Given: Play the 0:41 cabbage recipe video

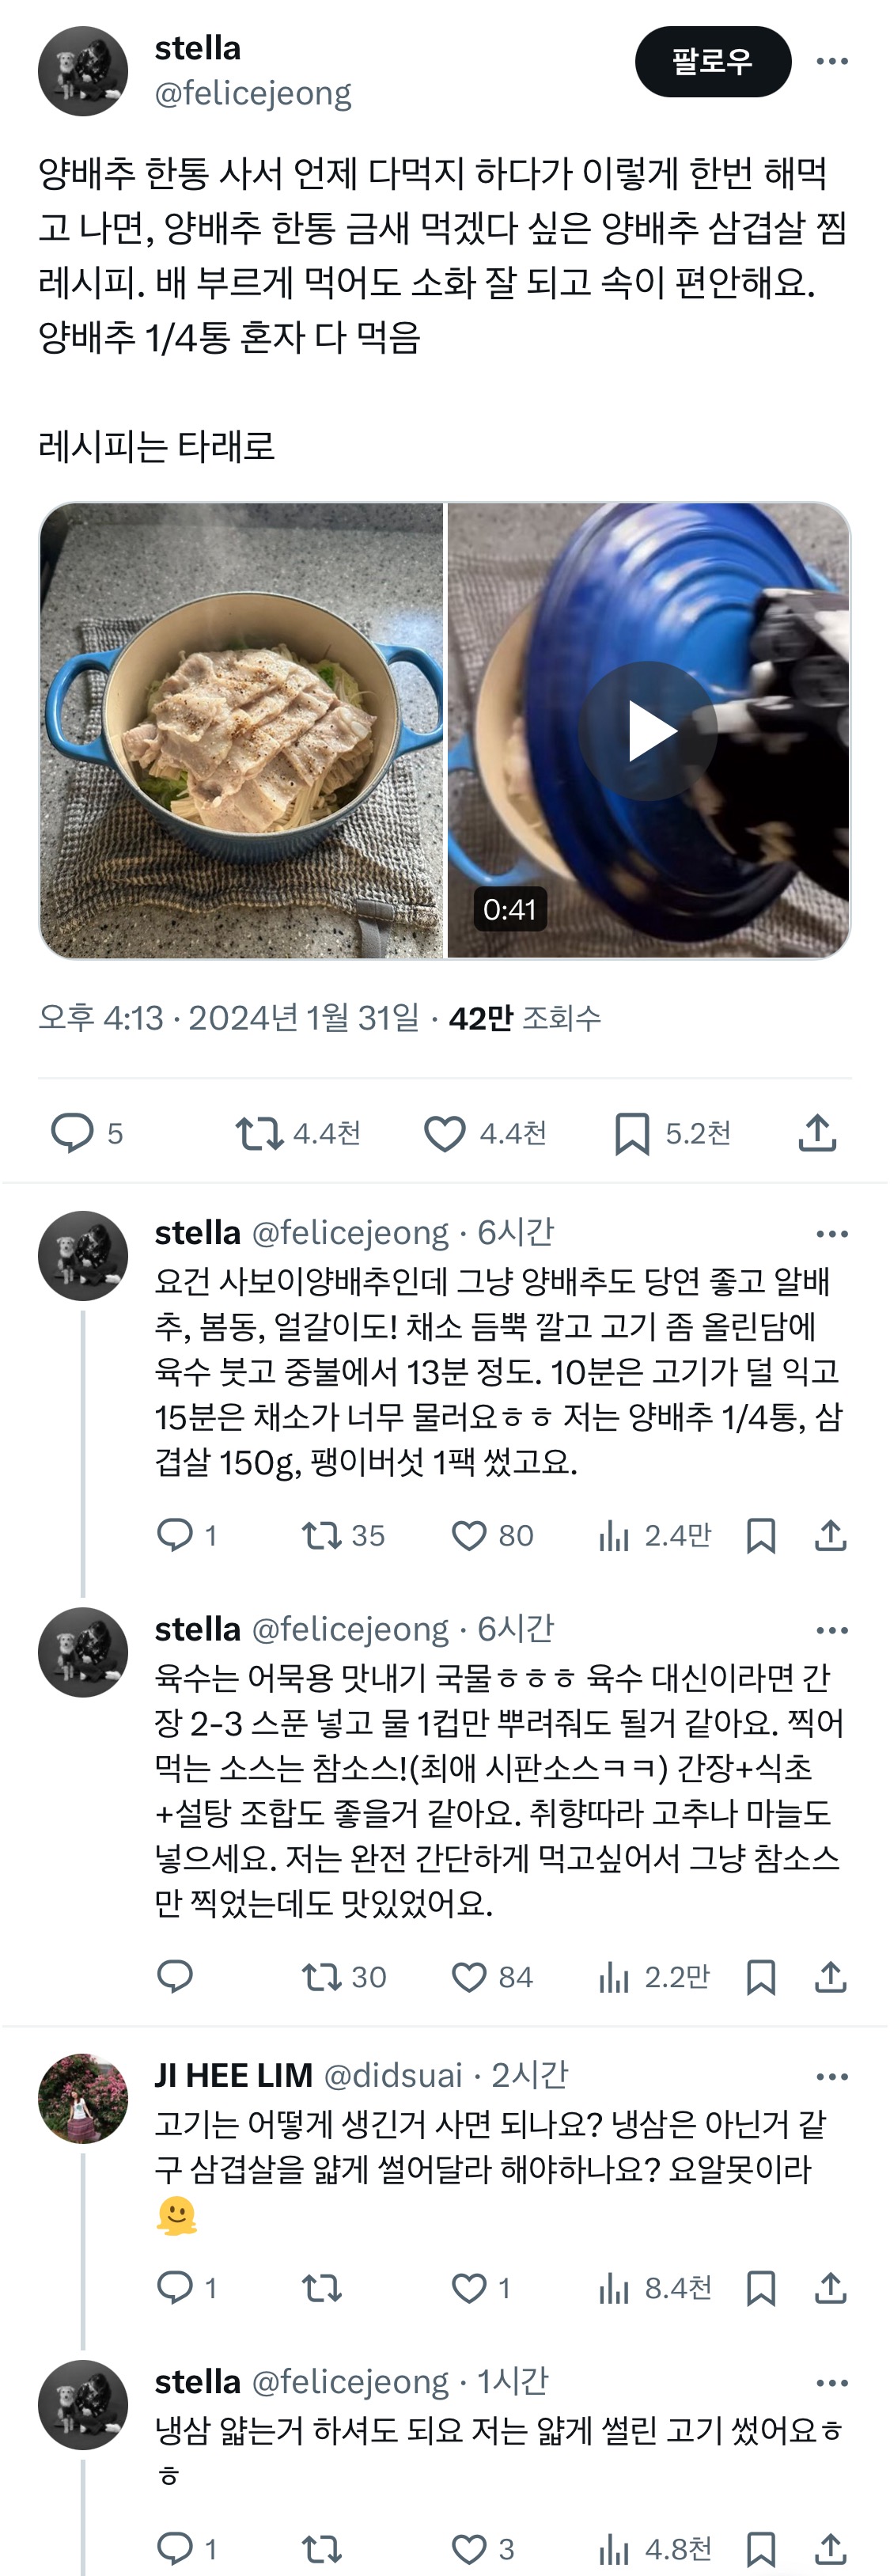Looking at the screenshot, I should (648, 731).
